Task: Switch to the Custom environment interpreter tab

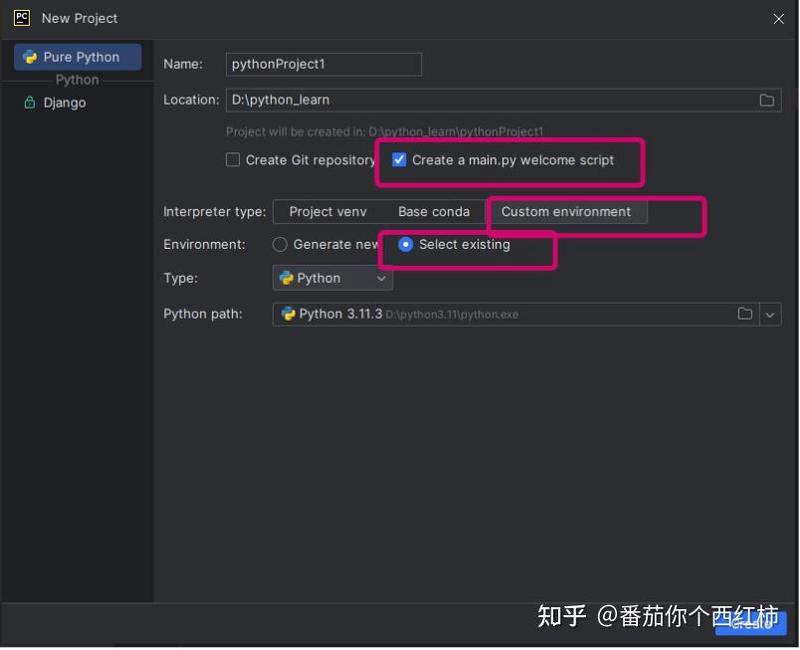Action: [x=566, y=212]
